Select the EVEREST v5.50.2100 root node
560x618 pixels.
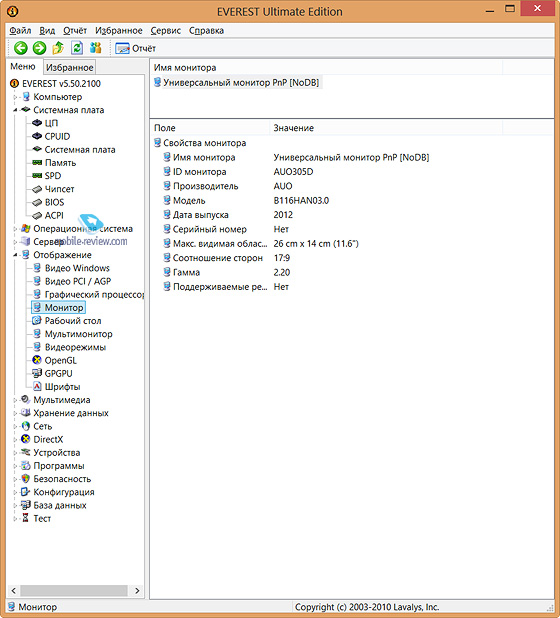pos(61,84)
